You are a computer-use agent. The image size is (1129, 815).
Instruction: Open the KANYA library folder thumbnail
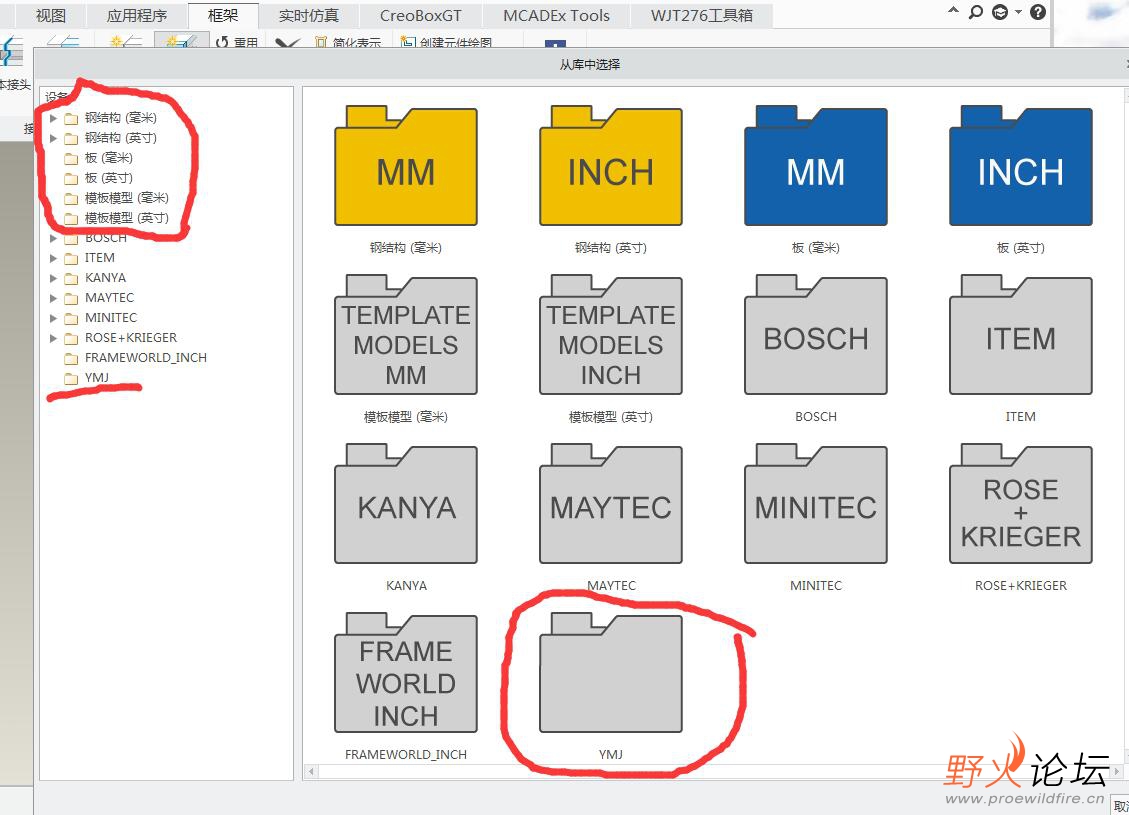pos(406,504)
